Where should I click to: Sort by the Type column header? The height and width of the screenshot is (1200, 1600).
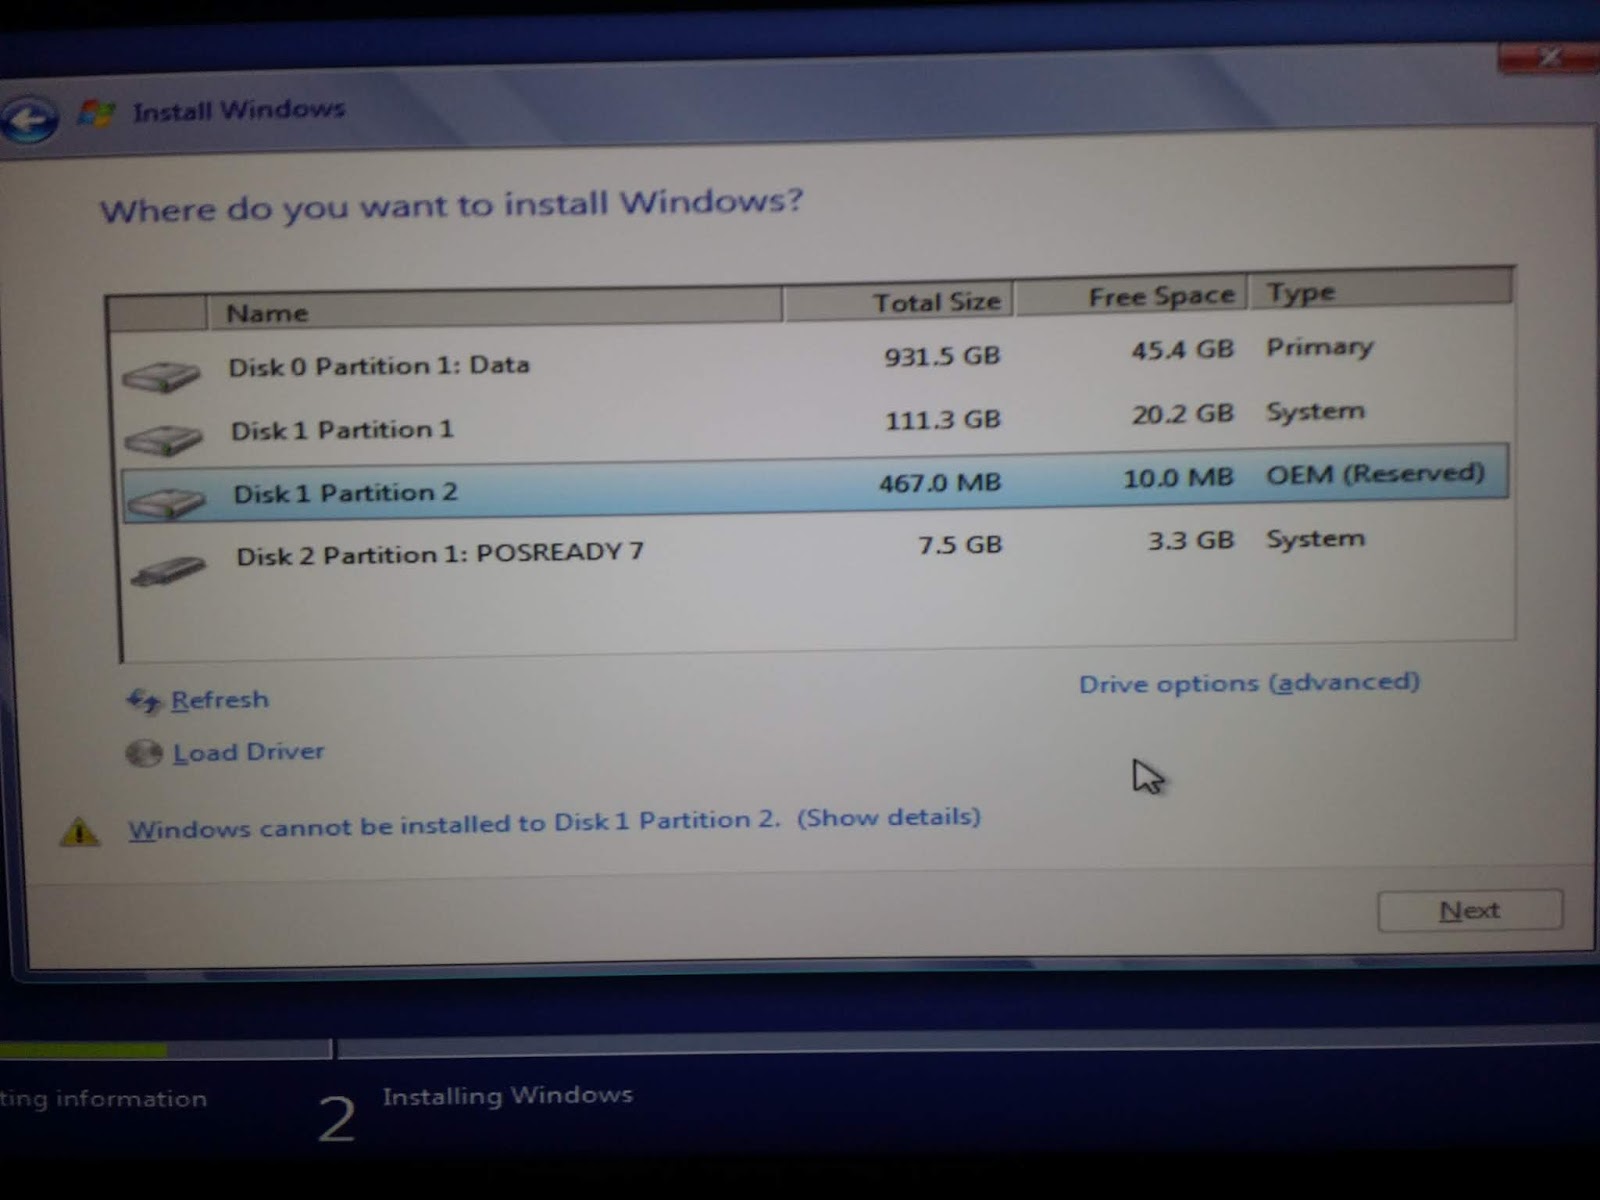[1380, 289]
